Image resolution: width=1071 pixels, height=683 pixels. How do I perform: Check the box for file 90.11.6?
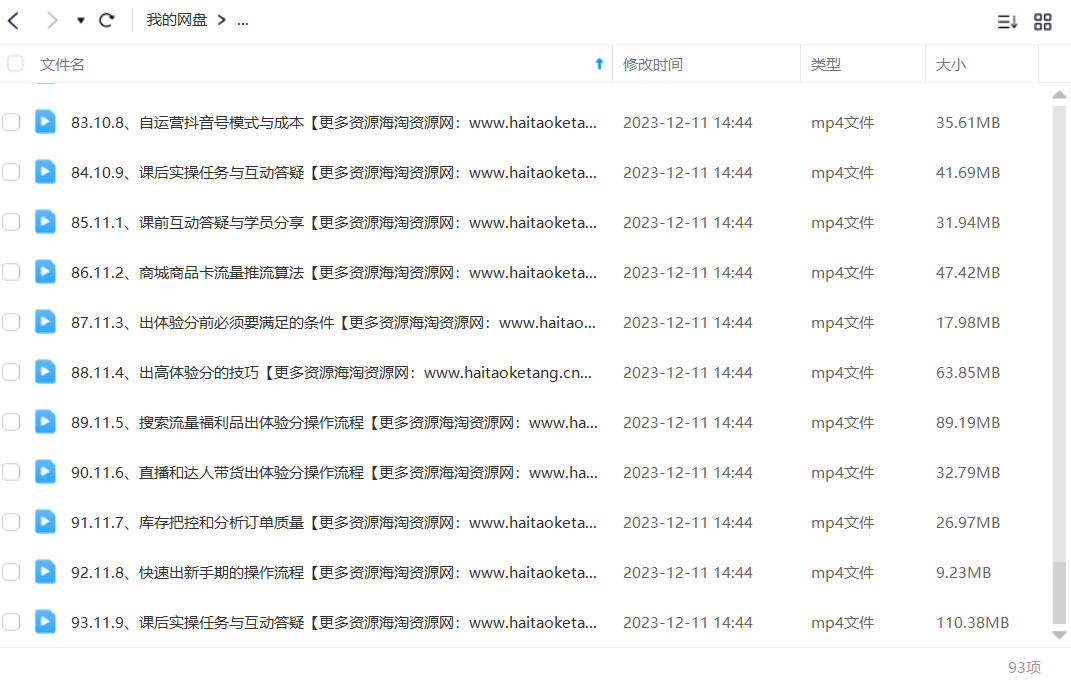[x=11, y=472]
